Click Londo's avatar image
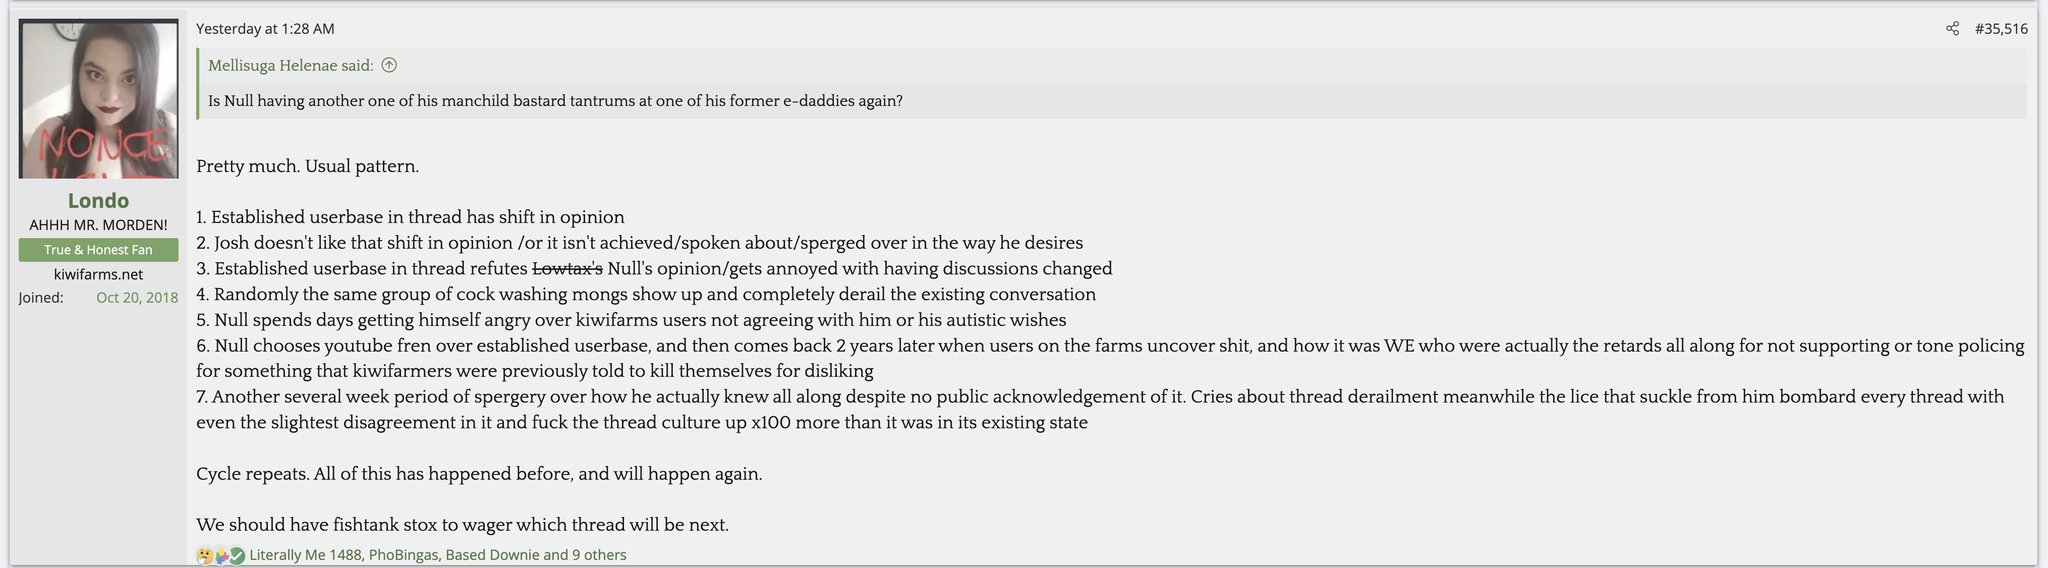 click(x=99, y=99)
